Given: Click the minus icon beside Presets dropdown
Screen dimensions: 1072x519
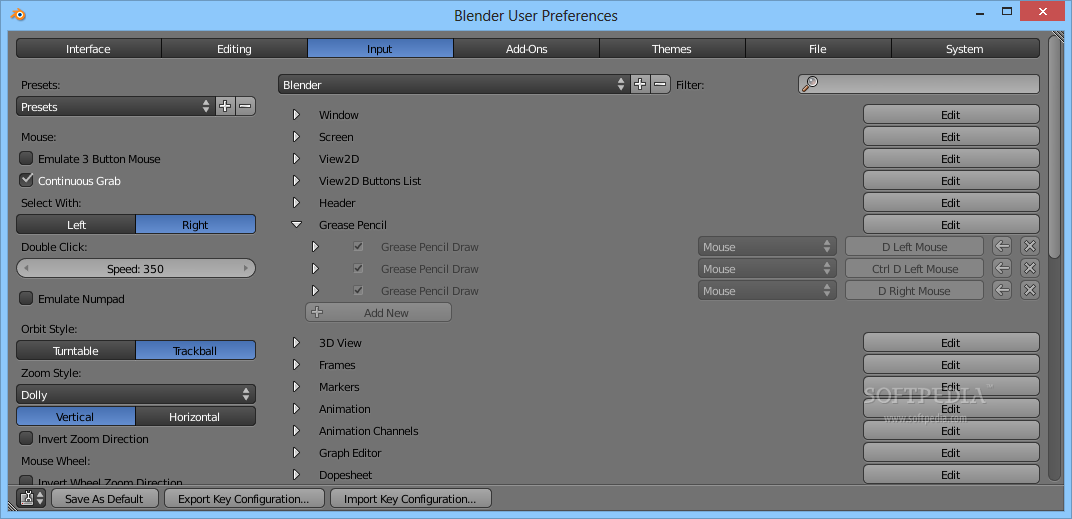Looking at the screenshot, I should click(x=246, y=107).
